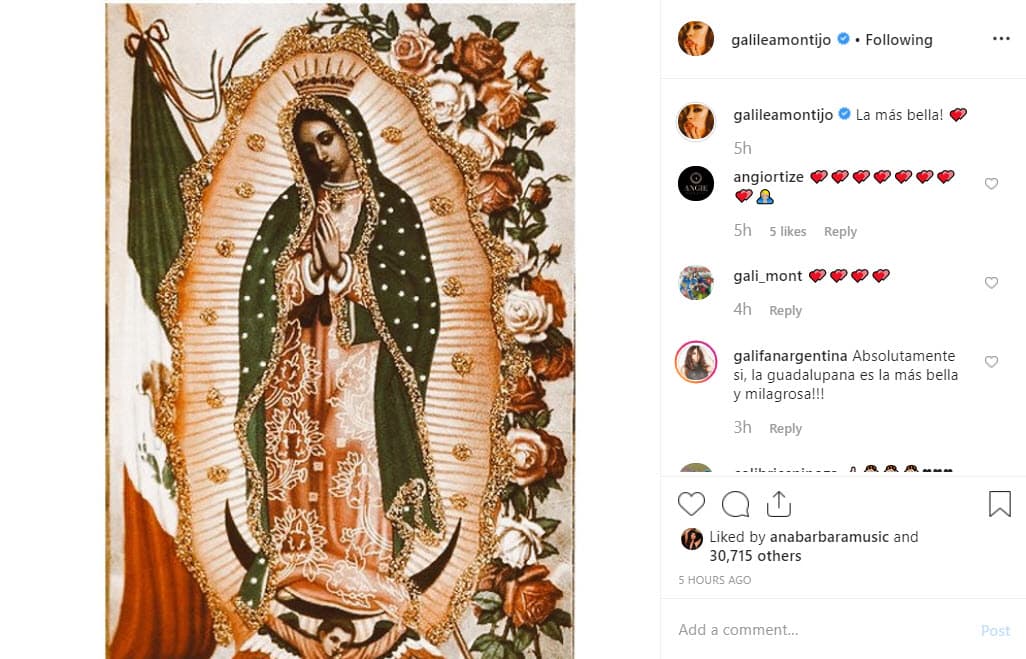Reply to galifanargentina's comment
The image size is (1026, 659).
click(785, 428)
